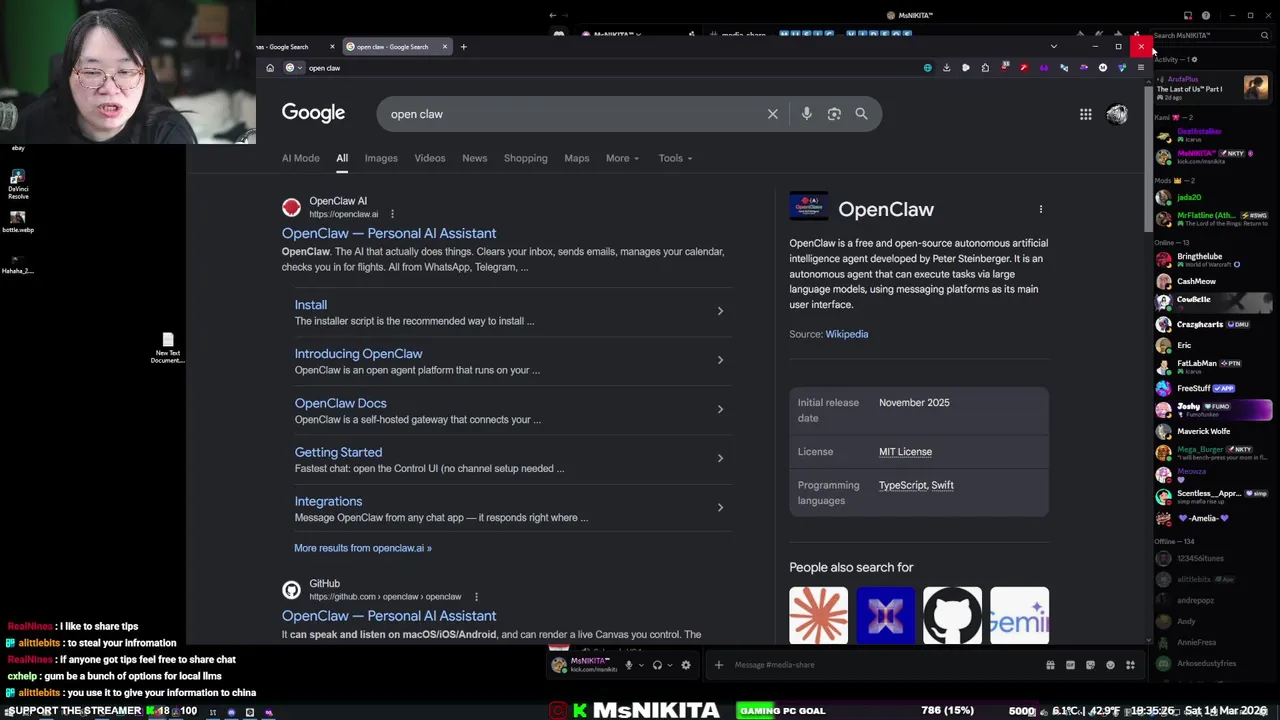Open more options for the OpenClaw AI result

coord(392,214)
